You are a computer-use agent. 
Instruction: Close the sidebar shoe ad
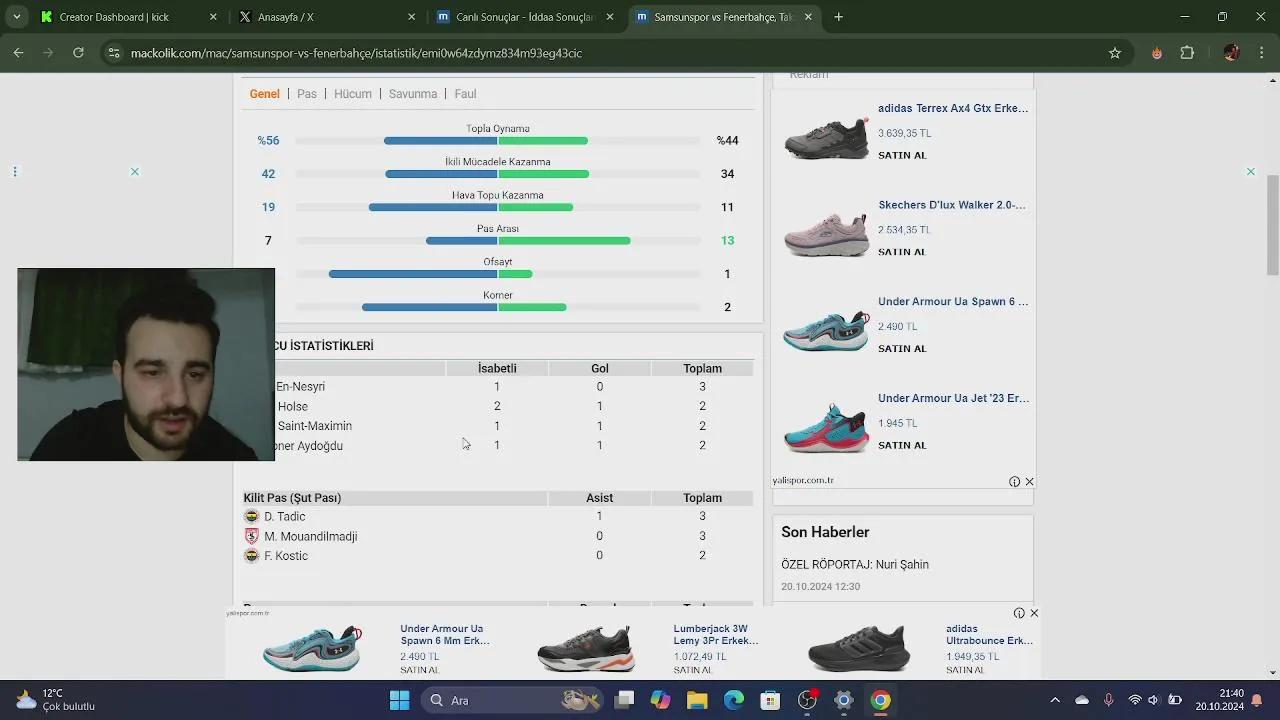click(1029, 482)
